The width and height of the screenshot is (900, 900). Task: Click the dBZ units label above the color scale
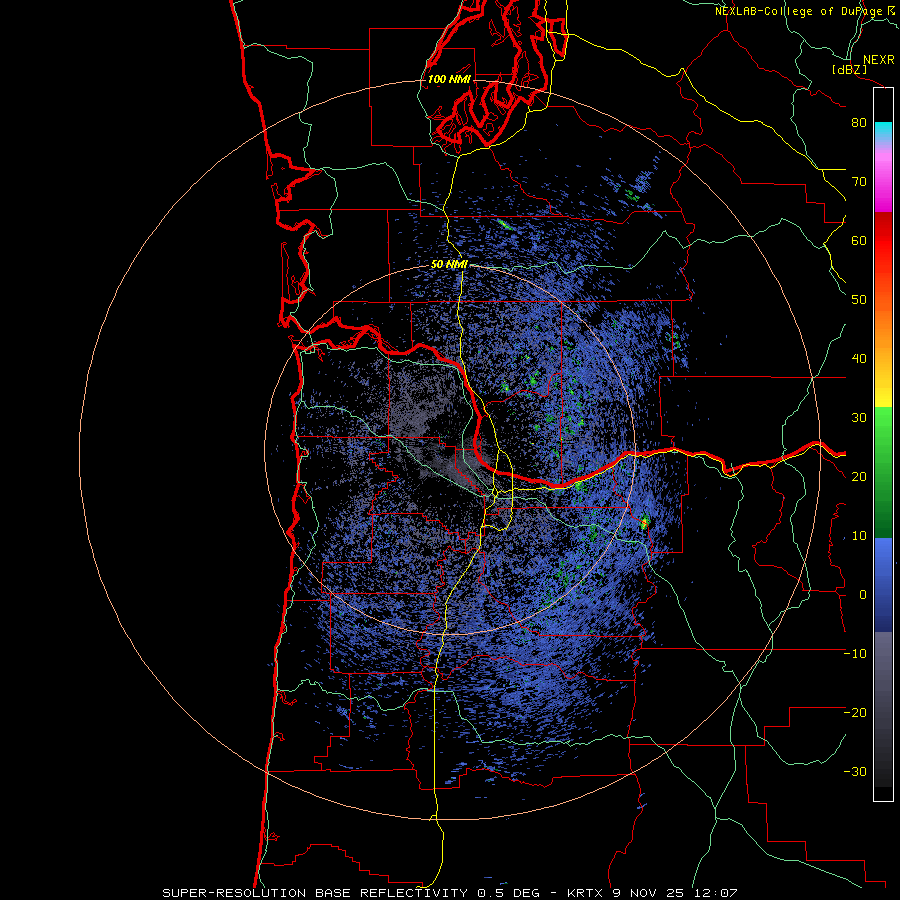(x=849, y=69)
